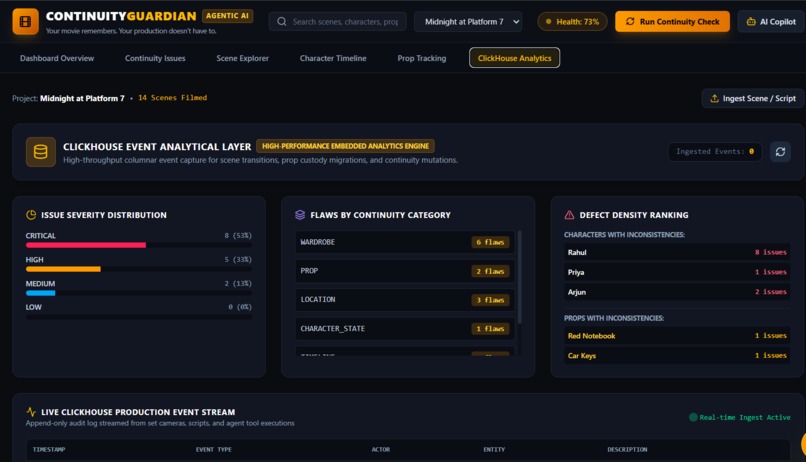This screenshot has width=806, height=462.
Task: Click the Health: 73% badge
Action: pyautogui.click(x=572, y=22)
